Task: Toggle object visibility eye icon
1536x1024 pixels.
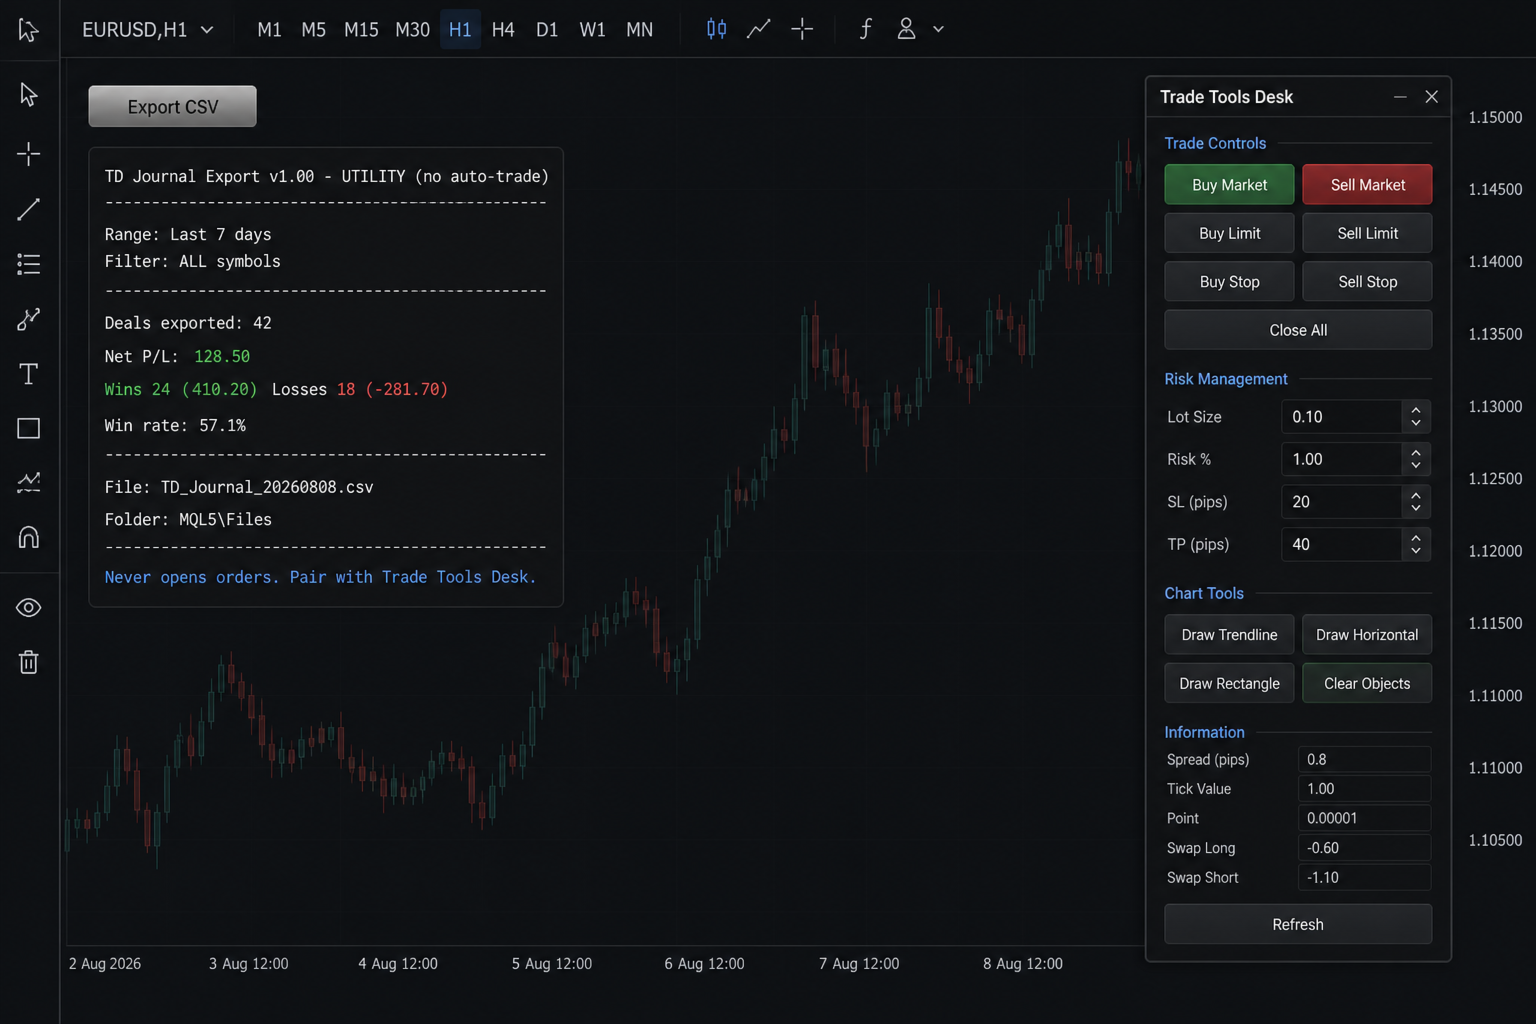Action: (x=29, y=608)
